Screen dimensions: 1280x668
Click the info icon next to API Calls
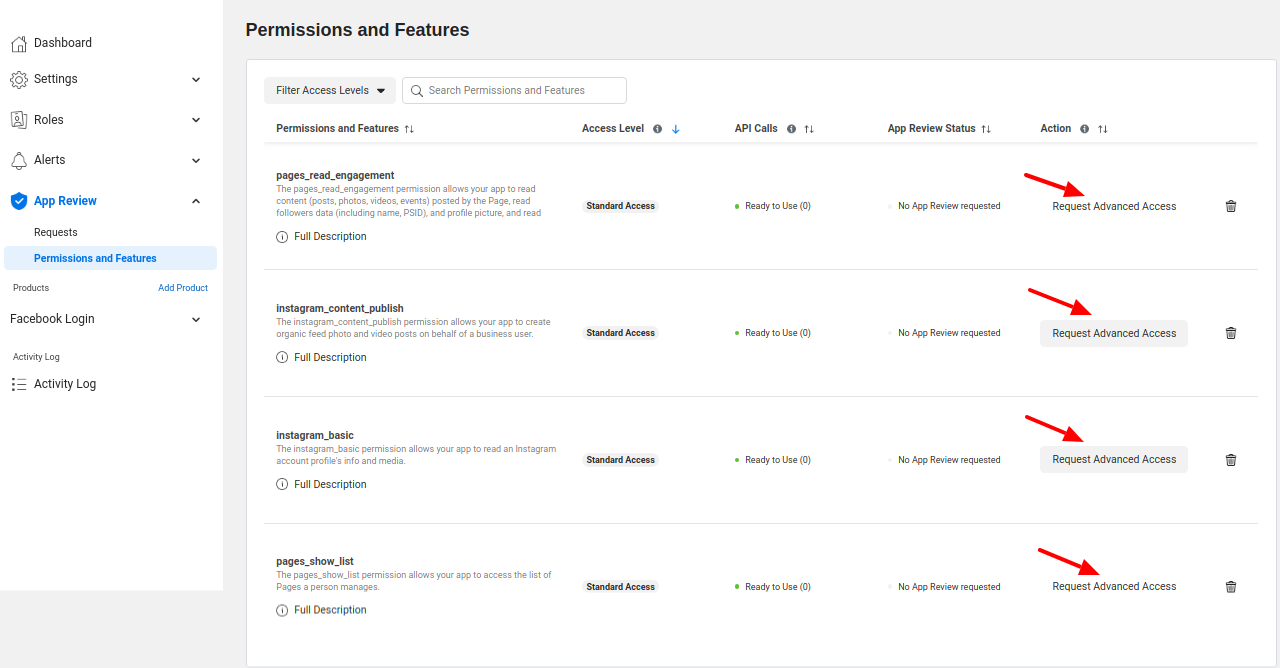click(791, 129)
